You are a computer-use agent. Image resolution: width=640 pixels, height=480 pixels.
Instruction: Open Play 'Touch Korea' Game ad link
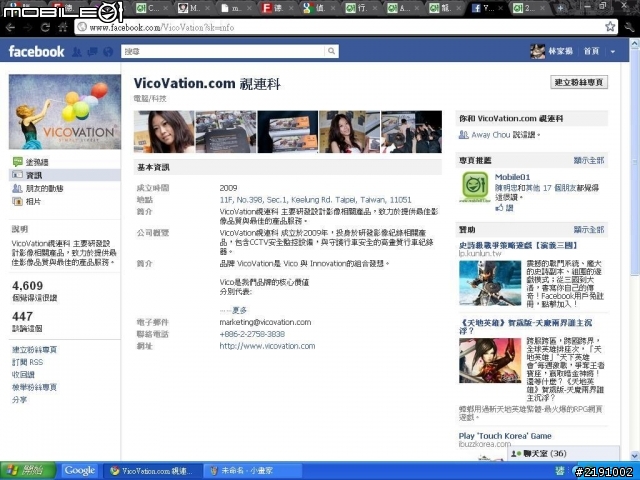coord(505,436)
